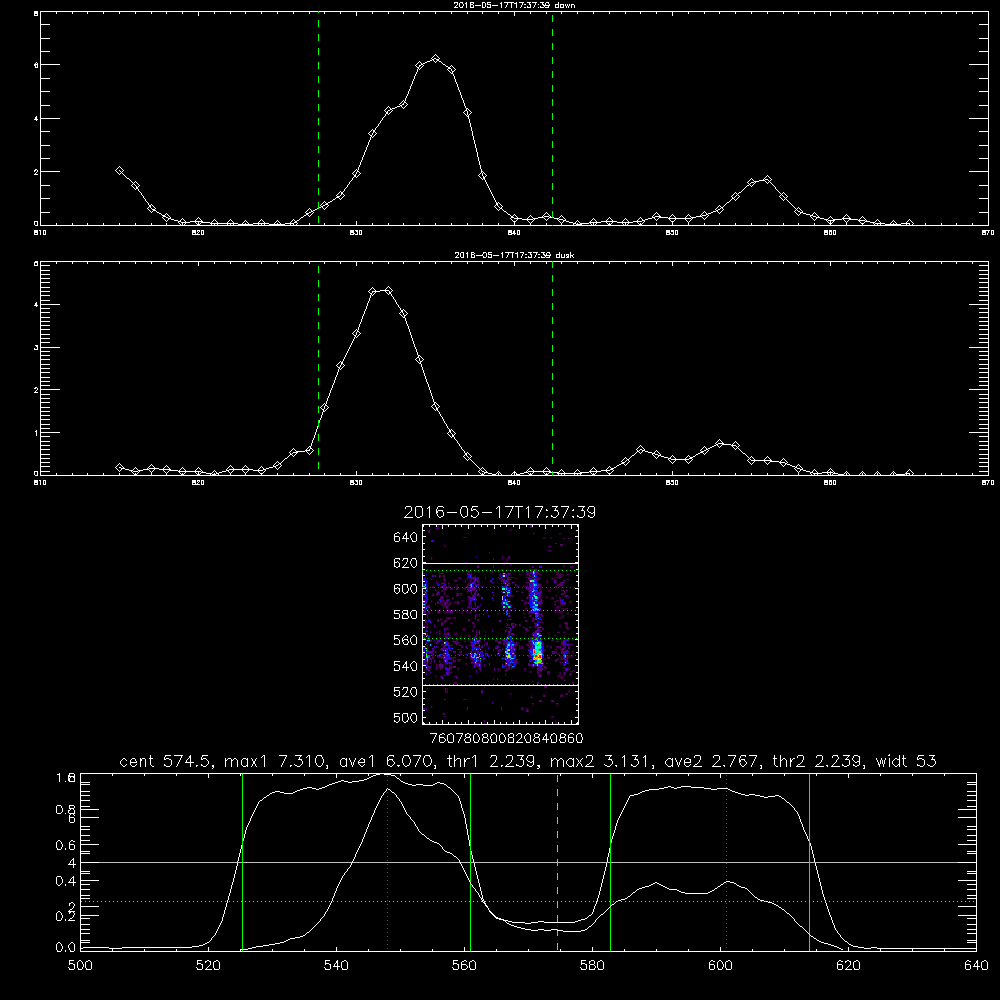Click the right red dotted line in bottom plot

click(726, 862)
